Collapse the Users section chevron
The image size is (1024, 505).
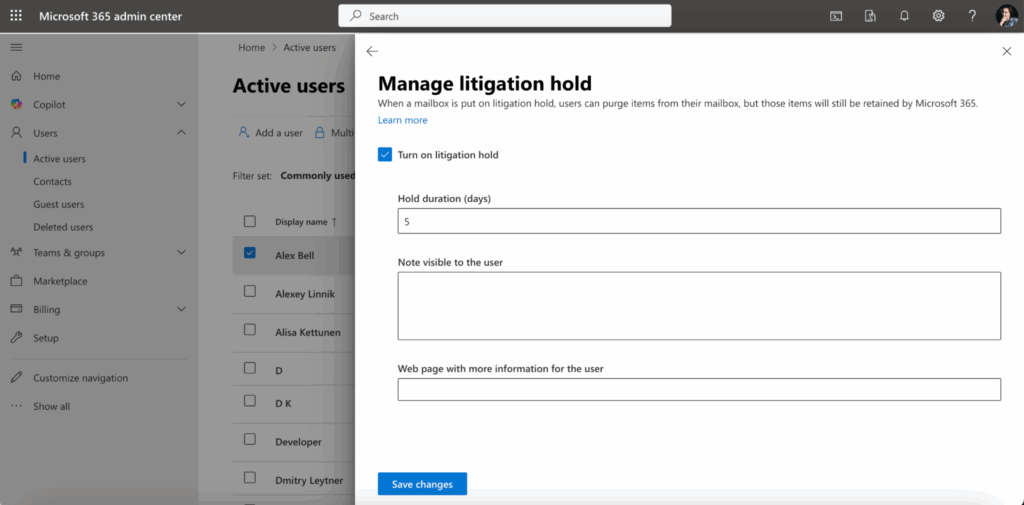point(182,133)
